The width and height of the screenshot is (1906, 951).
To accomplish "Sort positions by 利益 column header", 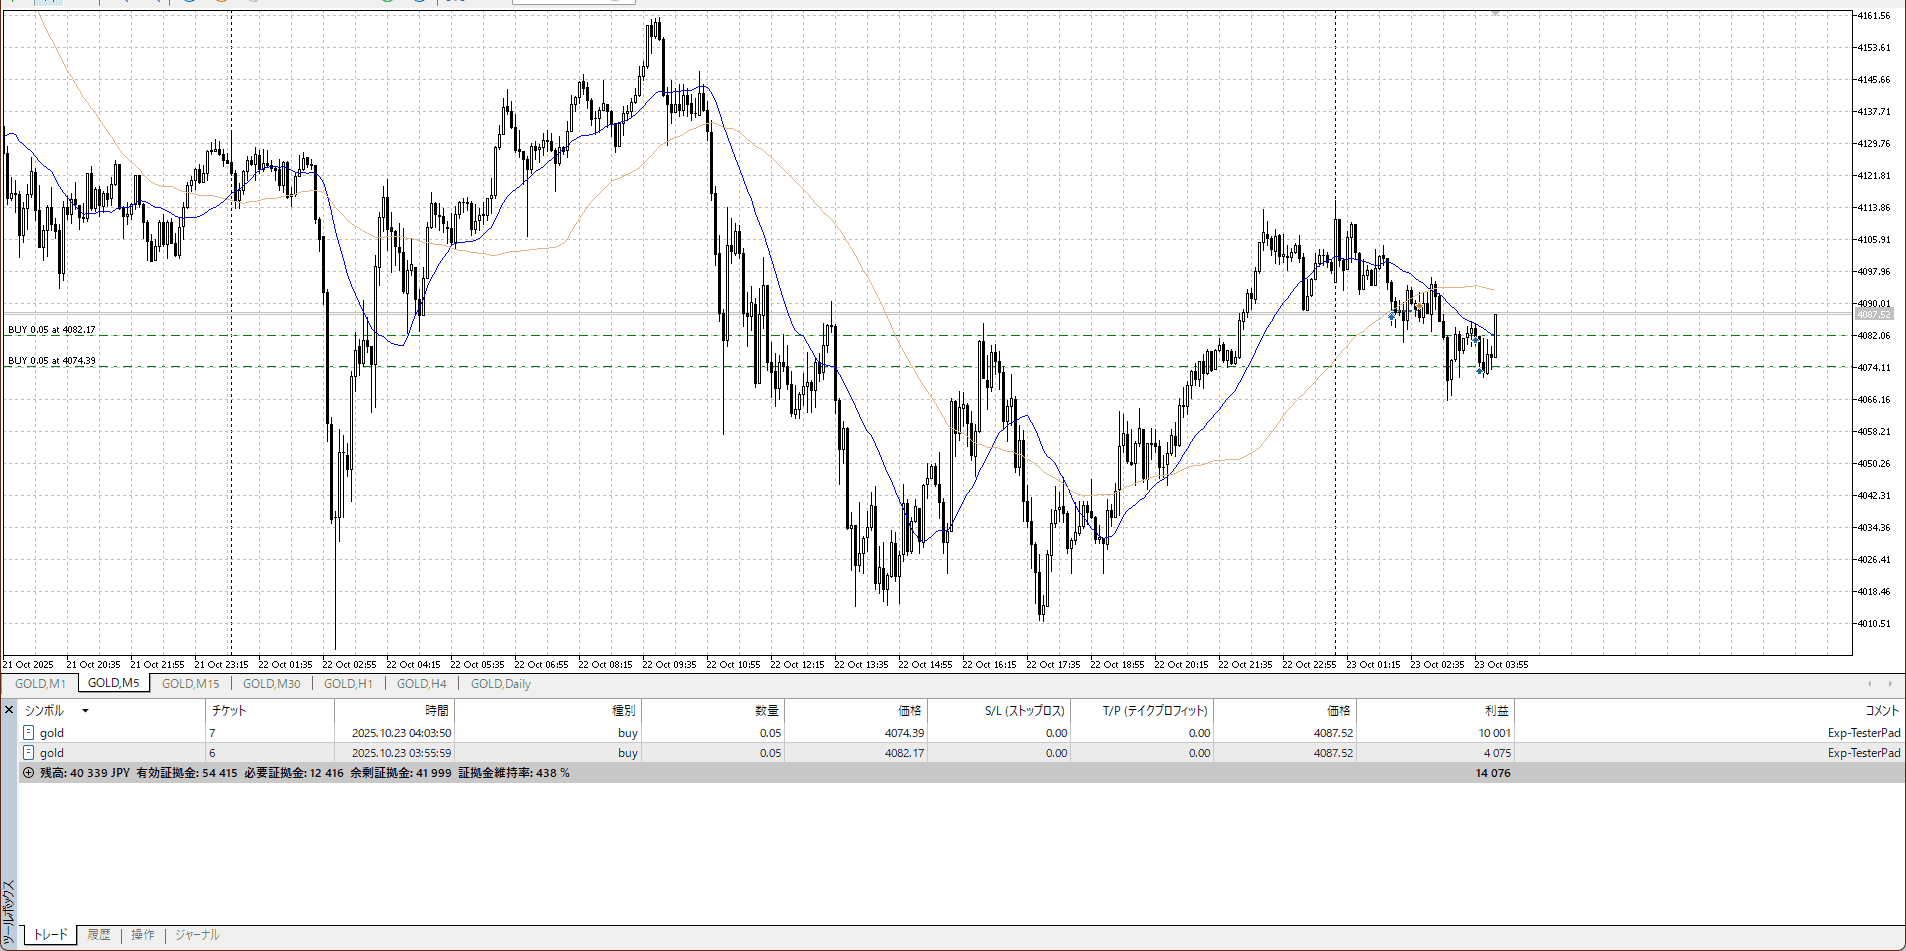I will (x=1496, y=711).
